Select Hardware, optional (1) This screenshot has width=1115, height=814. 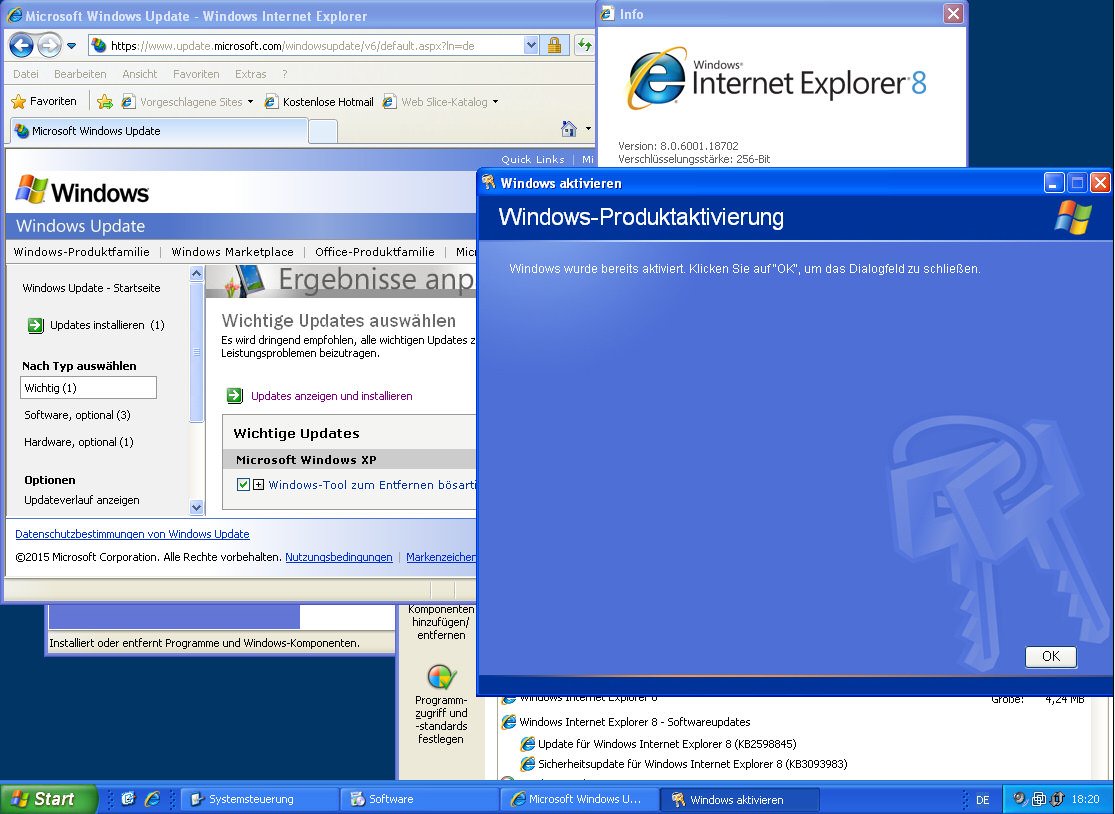[79, 442]
